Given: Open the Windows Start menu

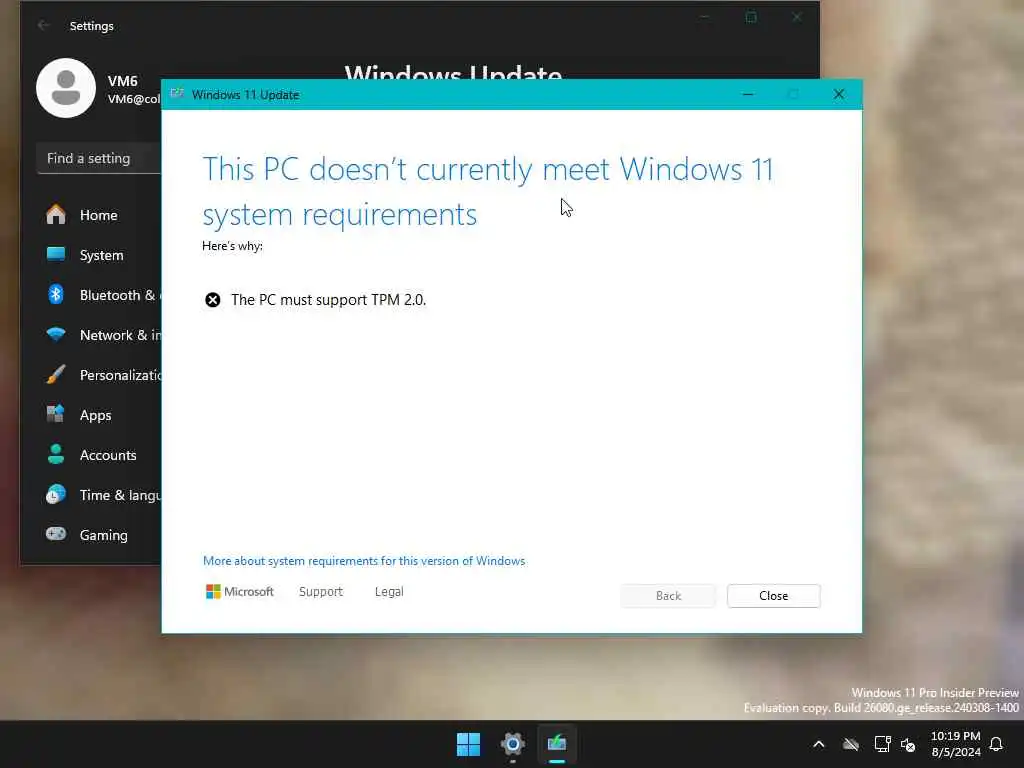Looking at the screenshot, I should tap(468, 744).
